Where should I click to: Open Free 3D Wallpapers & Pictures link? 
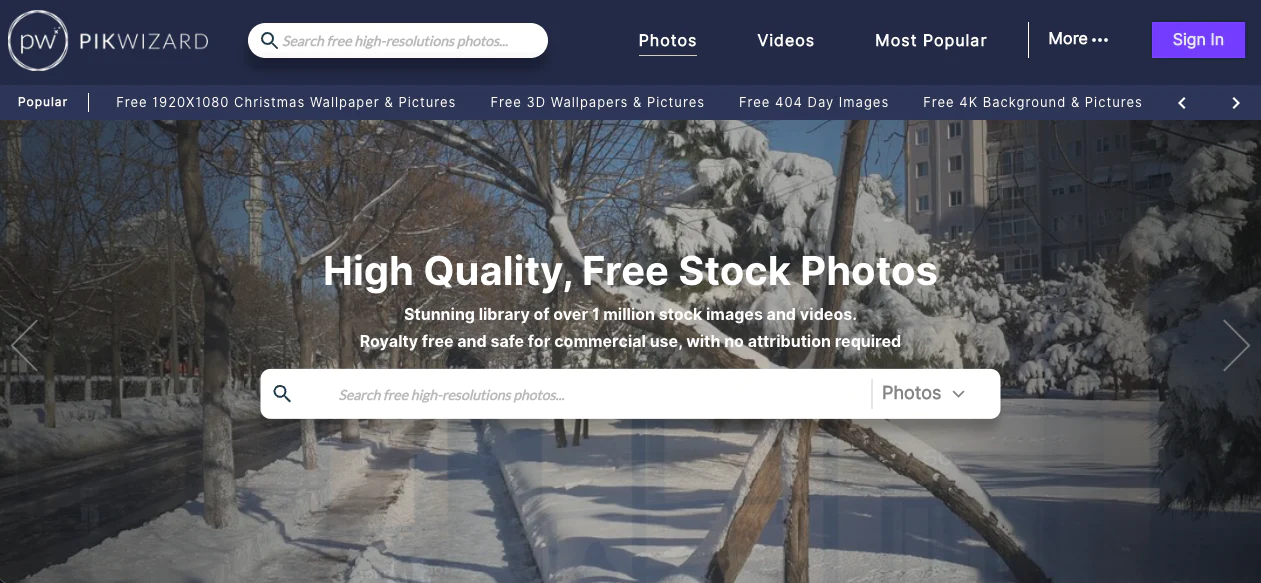click(597, 102)
